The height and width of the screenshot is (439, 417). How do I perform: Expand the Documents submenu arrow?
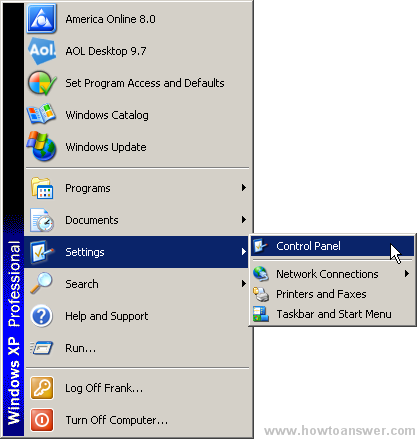coord(244,220)
